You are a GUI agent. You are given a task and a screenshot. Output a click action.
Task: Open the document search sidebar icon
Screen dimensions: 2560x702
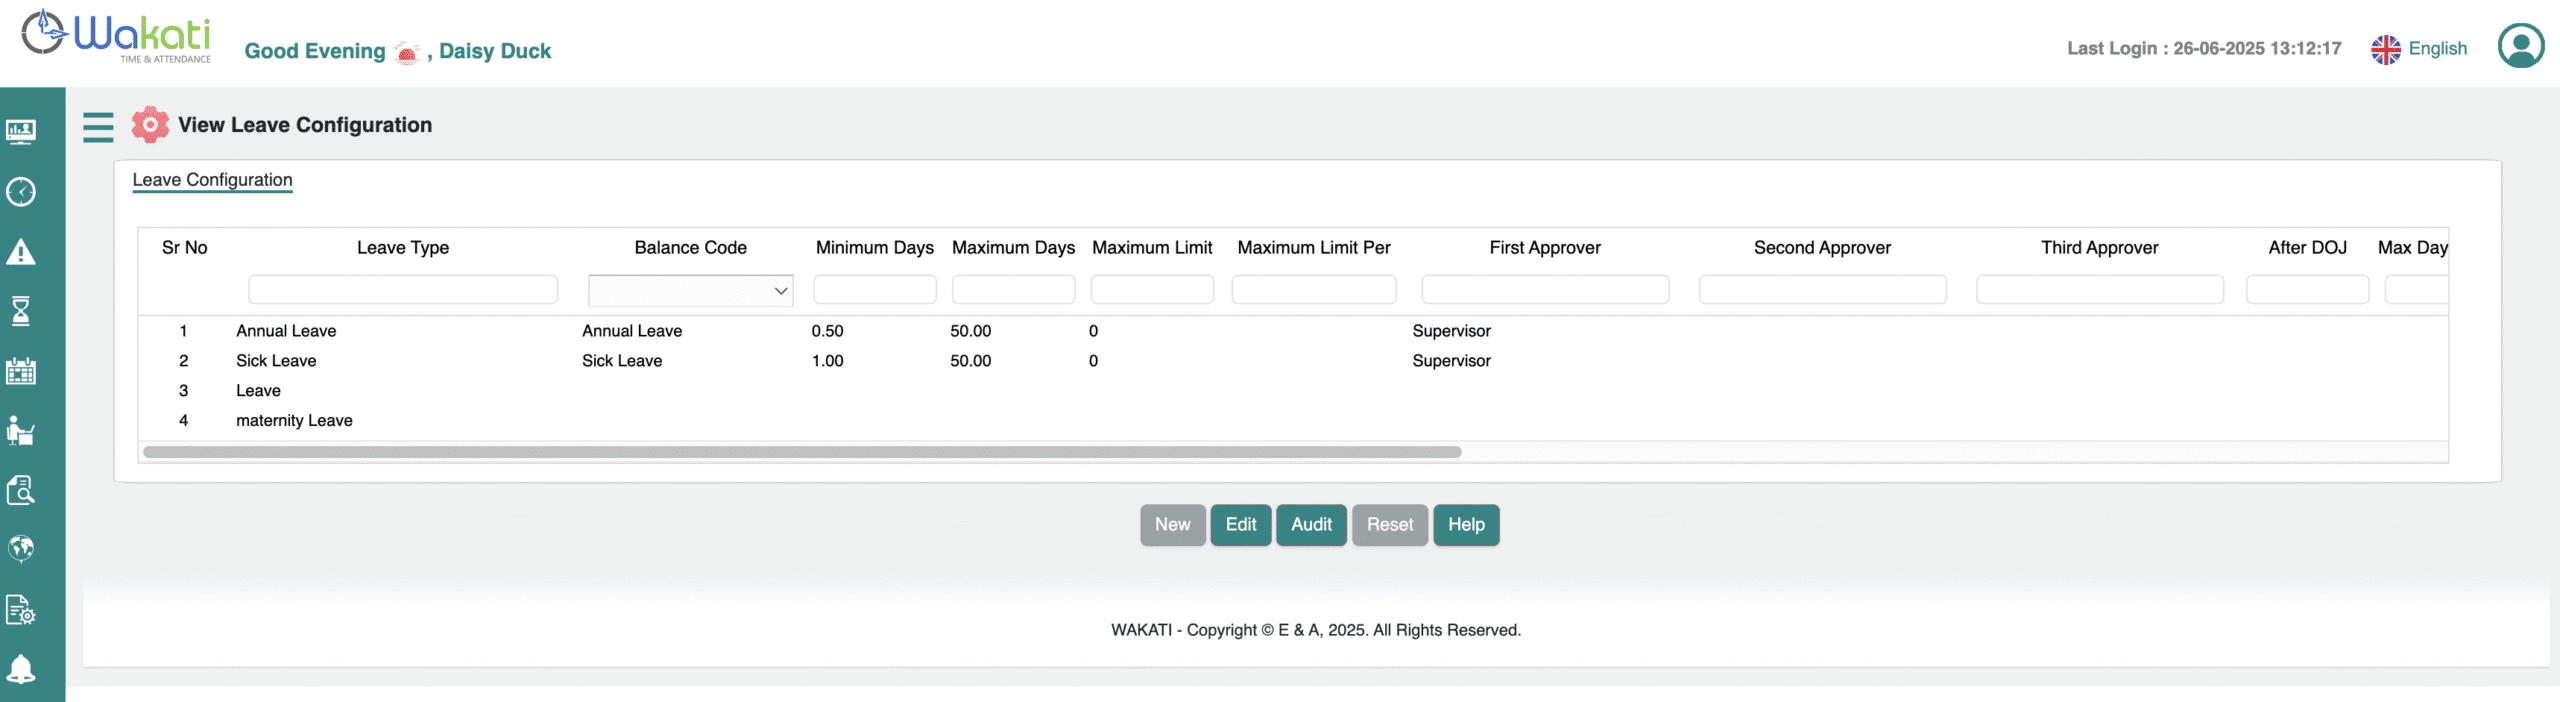point(21,490)
